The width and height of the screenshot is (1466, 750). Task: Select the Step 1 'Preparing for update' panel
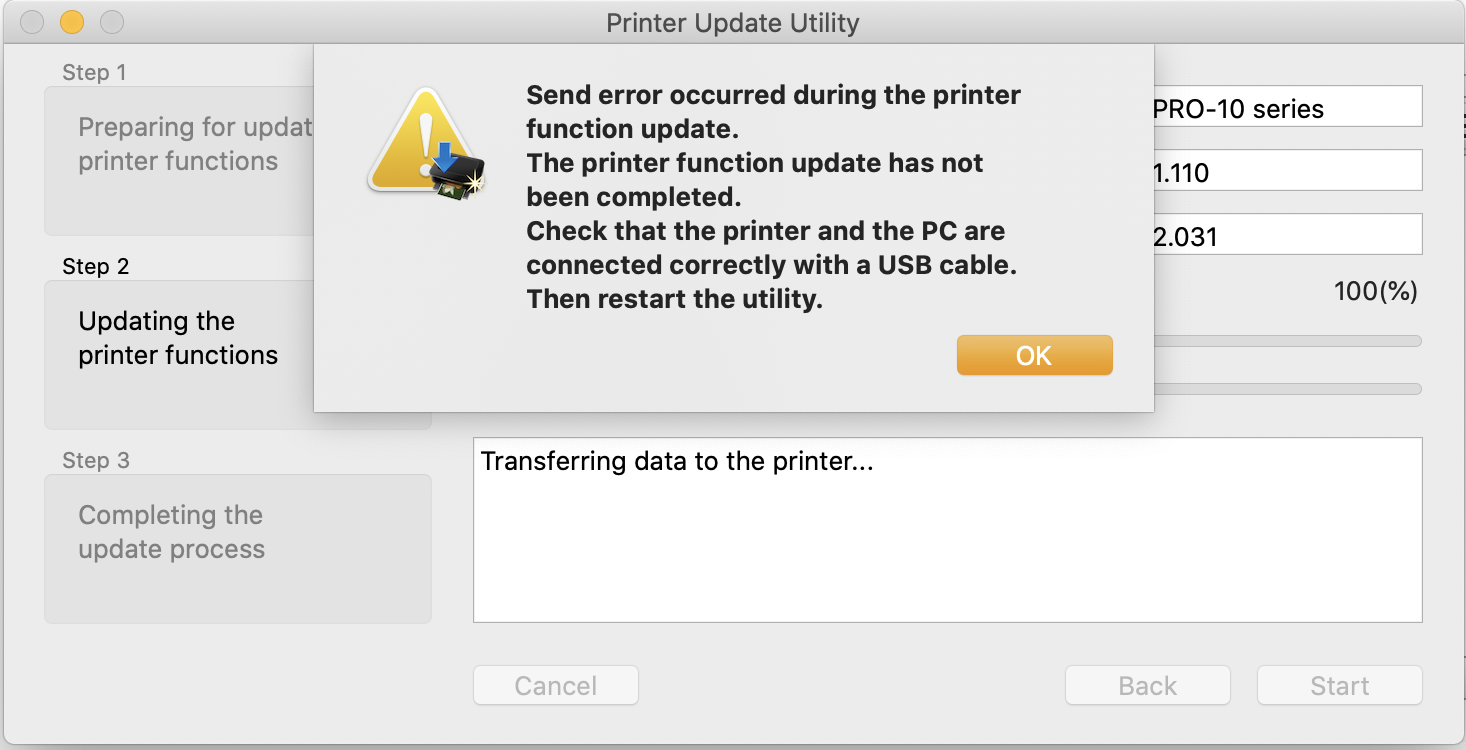[180, 162]
